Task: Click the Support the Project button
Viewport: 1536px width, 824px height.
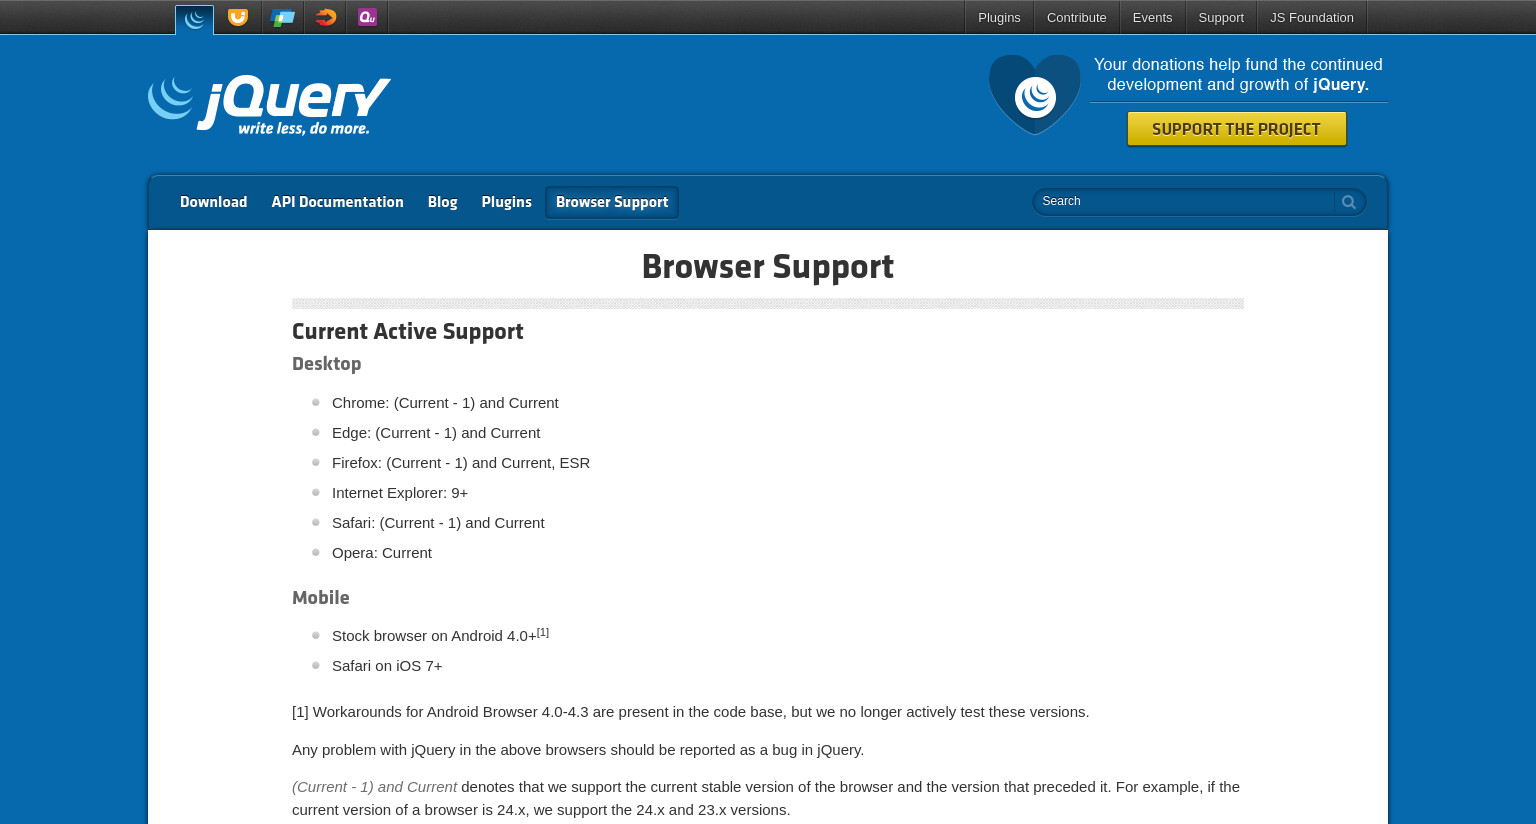Action: [x=1236, y=129]
